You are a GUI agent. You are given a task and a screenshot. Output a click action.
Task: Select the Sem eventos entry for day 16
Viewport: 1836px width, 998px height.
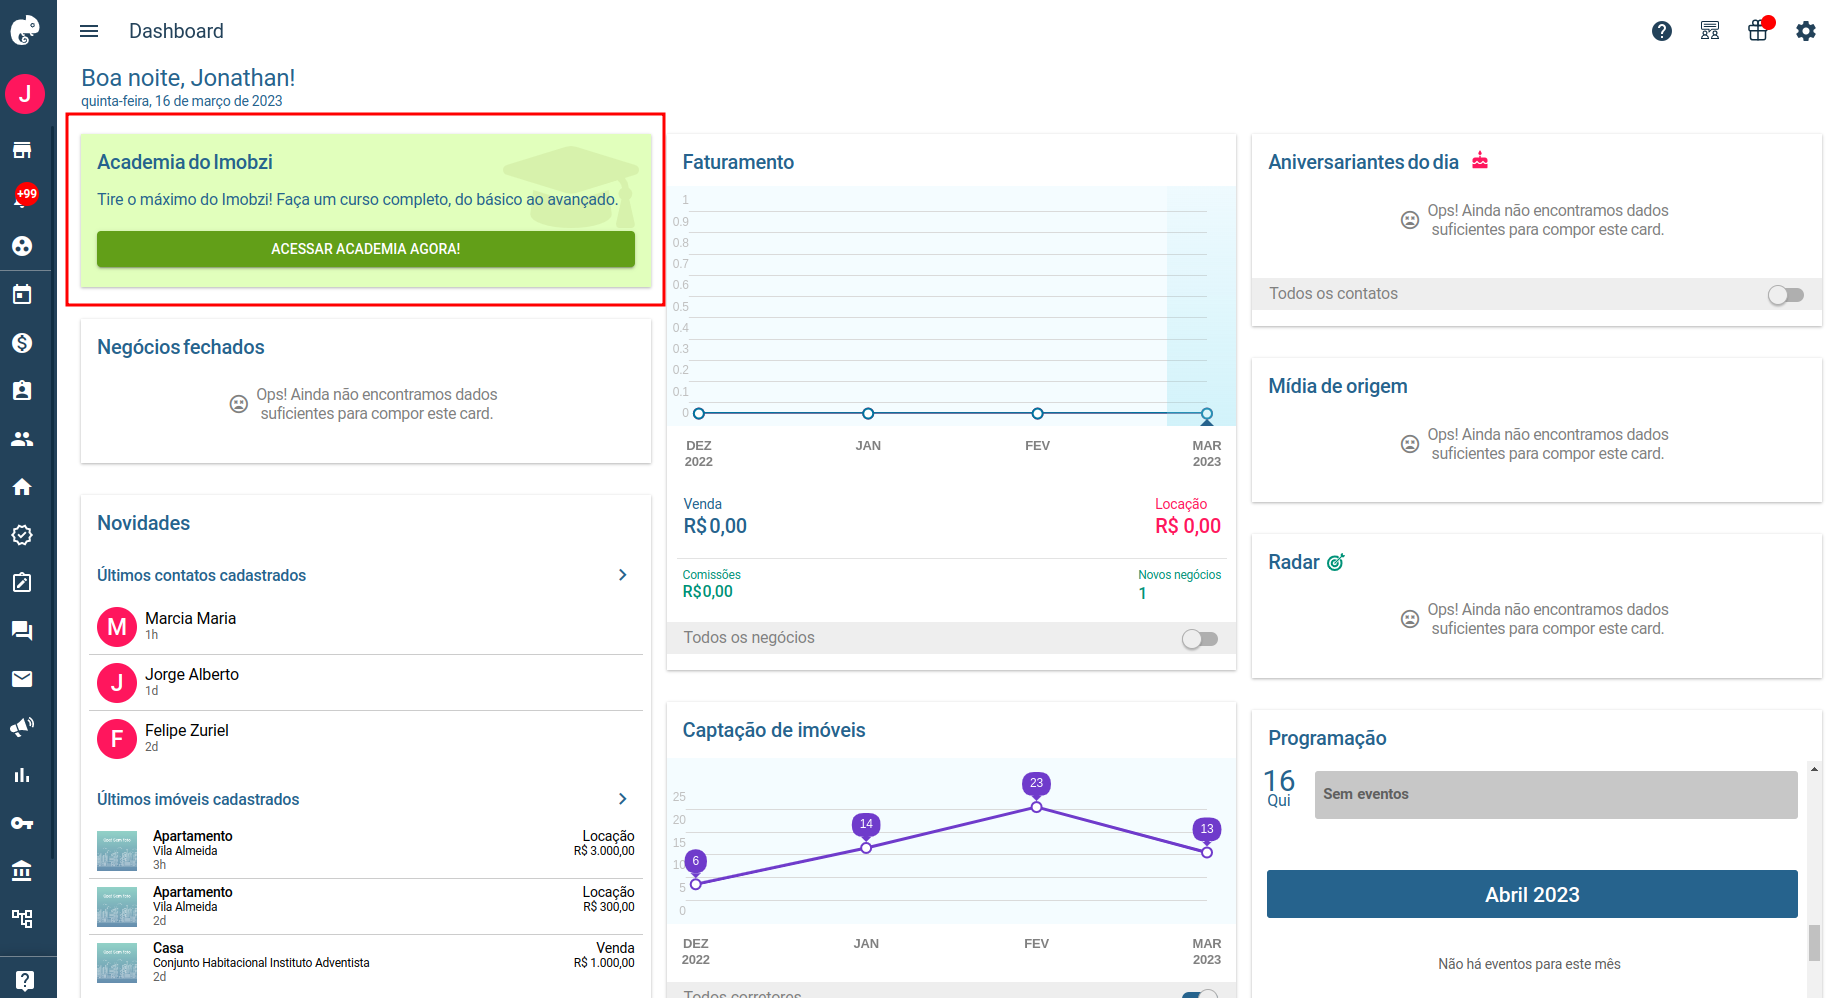(x=1556, y=794)
